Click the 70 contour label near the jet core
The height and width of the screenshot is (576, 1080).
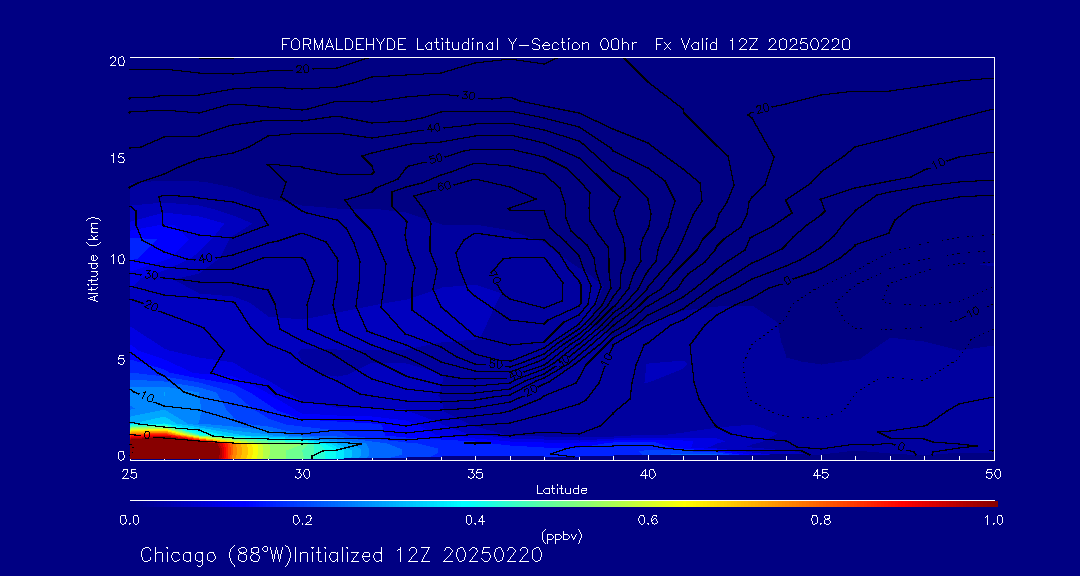495,278
